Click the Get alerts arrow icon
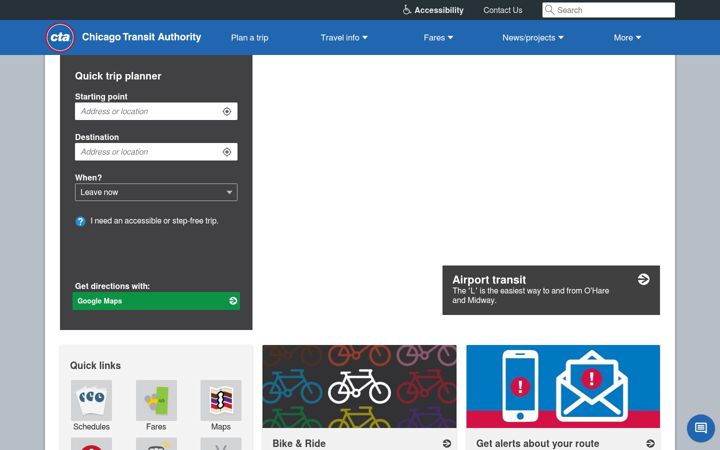The height and width of the screenshot is (450, 720). [650, 443]
